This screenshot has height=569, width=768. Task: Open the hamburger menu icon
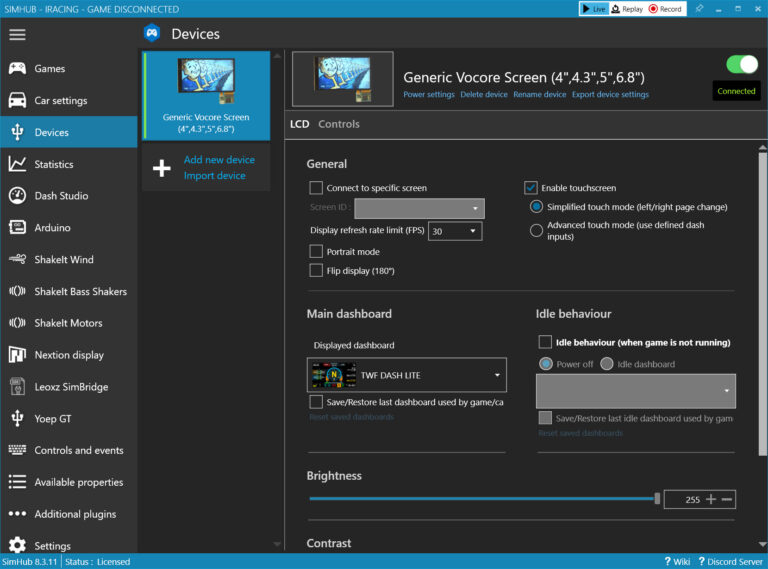click(17, 34)
